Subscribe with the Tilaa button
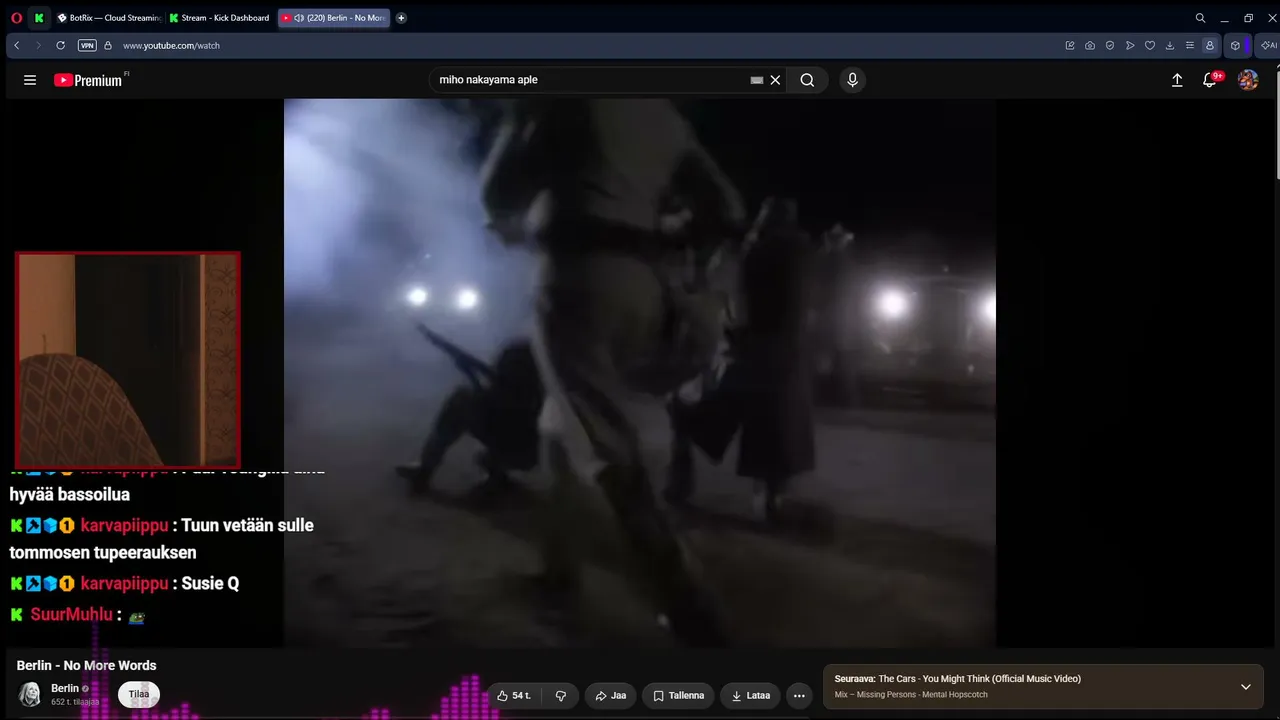This screenshot has height=720, width=1280. [x=139, y=695]
